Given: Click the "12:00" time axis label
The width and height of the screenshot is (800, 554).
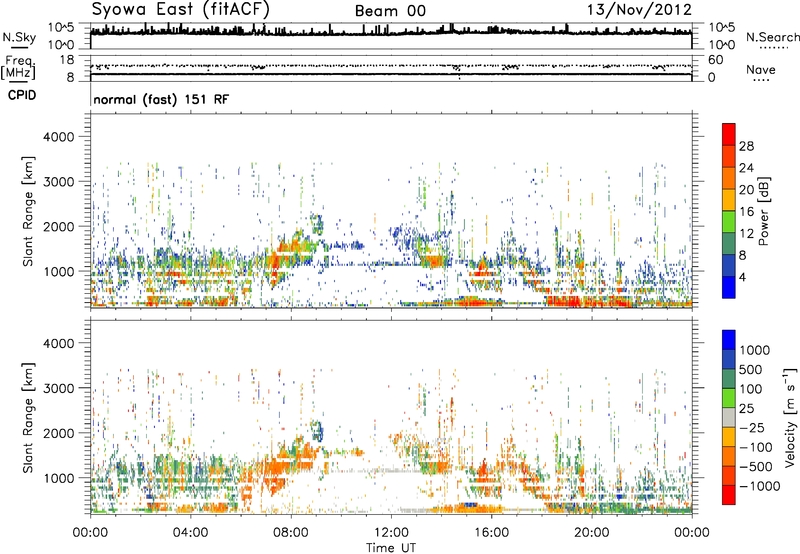Looking at the screenshot, I should point(391,533).
